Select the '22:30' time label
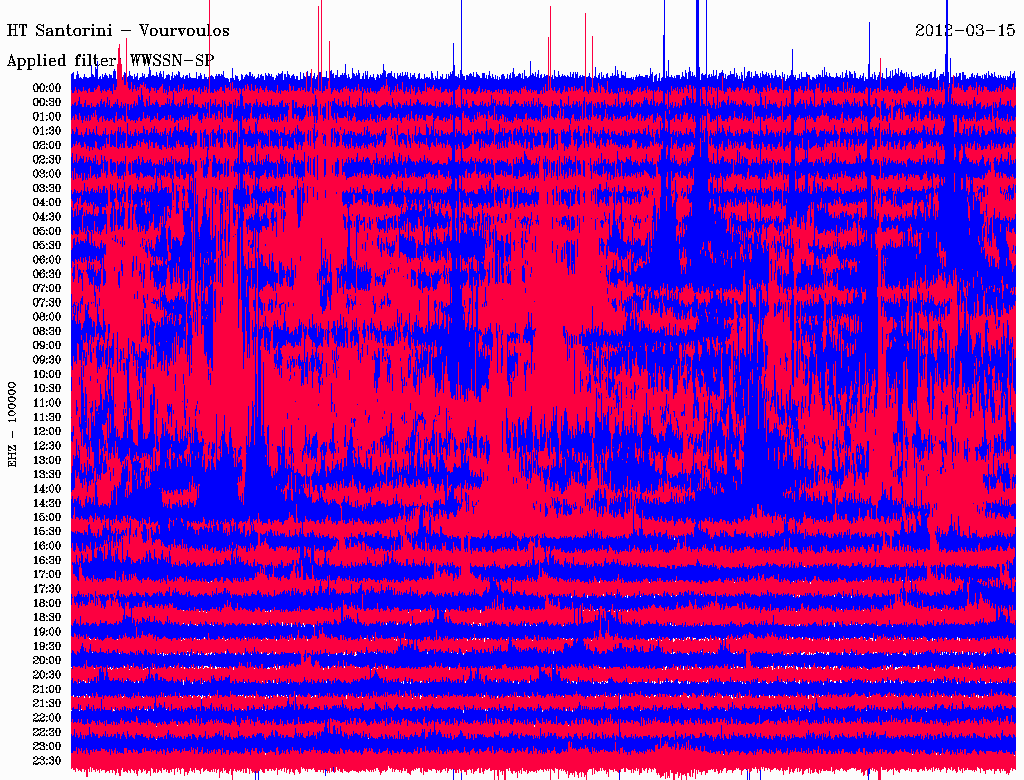The image size is (1024, 780). coord(47,732)
